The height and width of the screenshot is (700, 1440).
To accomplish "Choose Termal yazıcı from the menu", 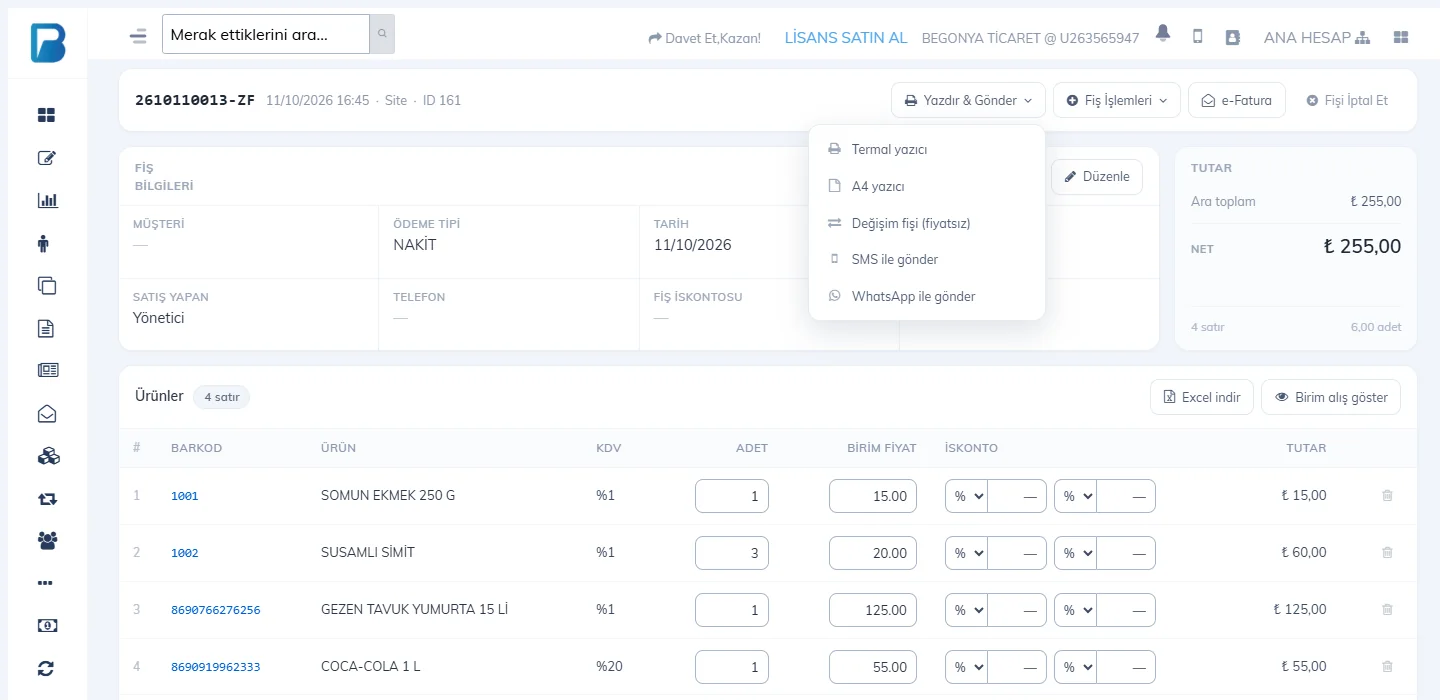I will [927, 149].
